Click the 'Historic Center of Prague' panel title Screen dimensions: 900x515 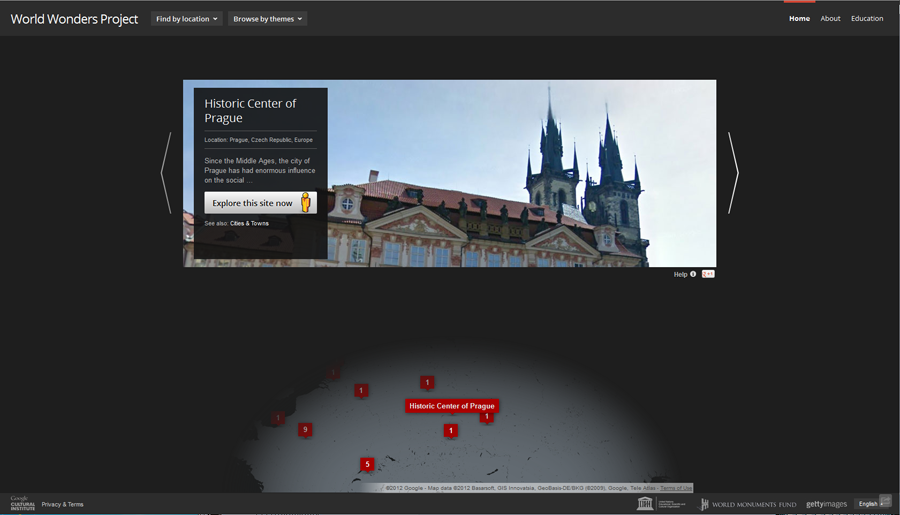(250, 111)
